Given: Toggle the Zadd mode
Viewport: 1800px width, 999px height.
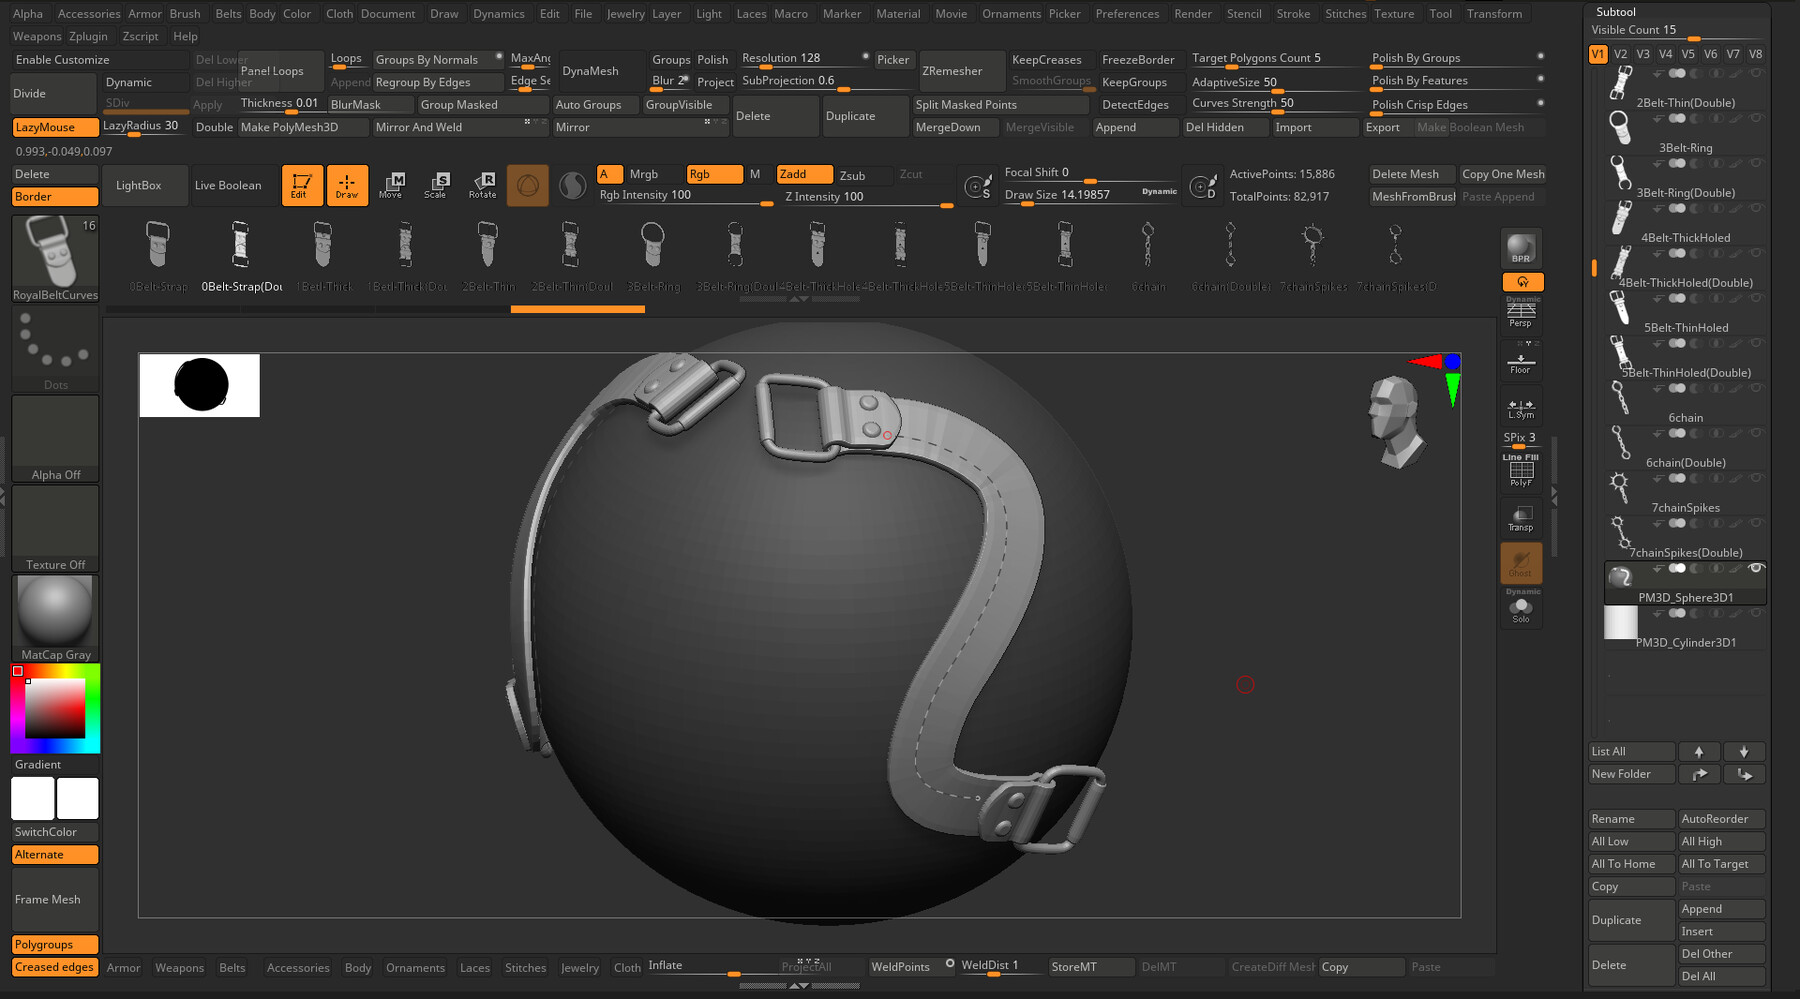Looking at the screenshot, I should tap(804, 174).
